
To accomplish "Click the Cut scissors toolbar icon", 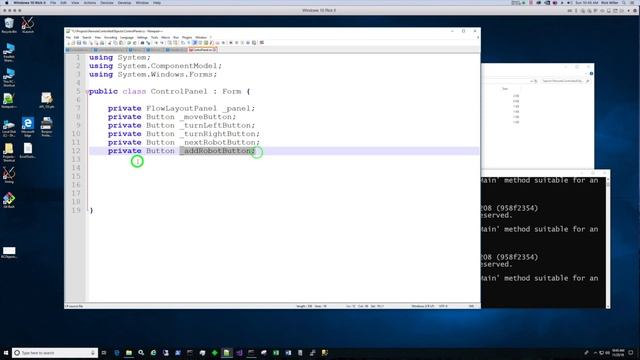I will pyautogui.click(x=109, y=42).
